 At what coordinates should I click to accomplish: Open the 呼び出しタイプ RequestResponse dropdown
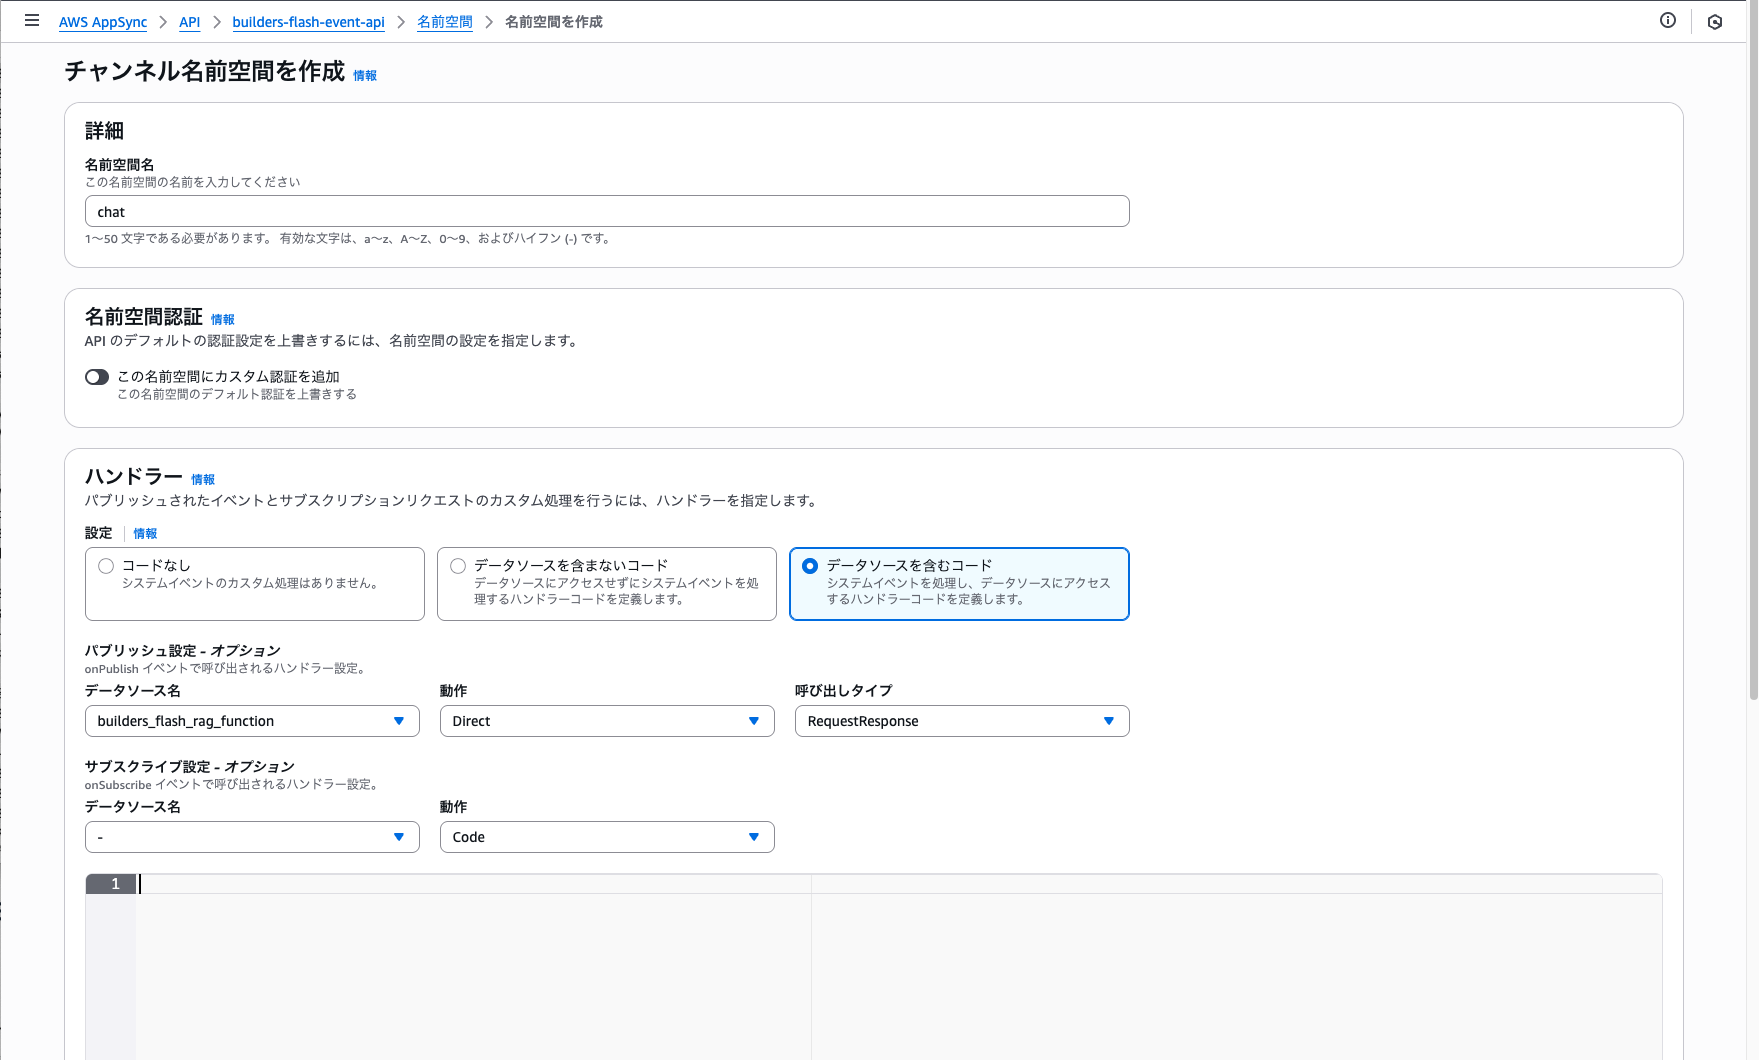coord(960,720)
